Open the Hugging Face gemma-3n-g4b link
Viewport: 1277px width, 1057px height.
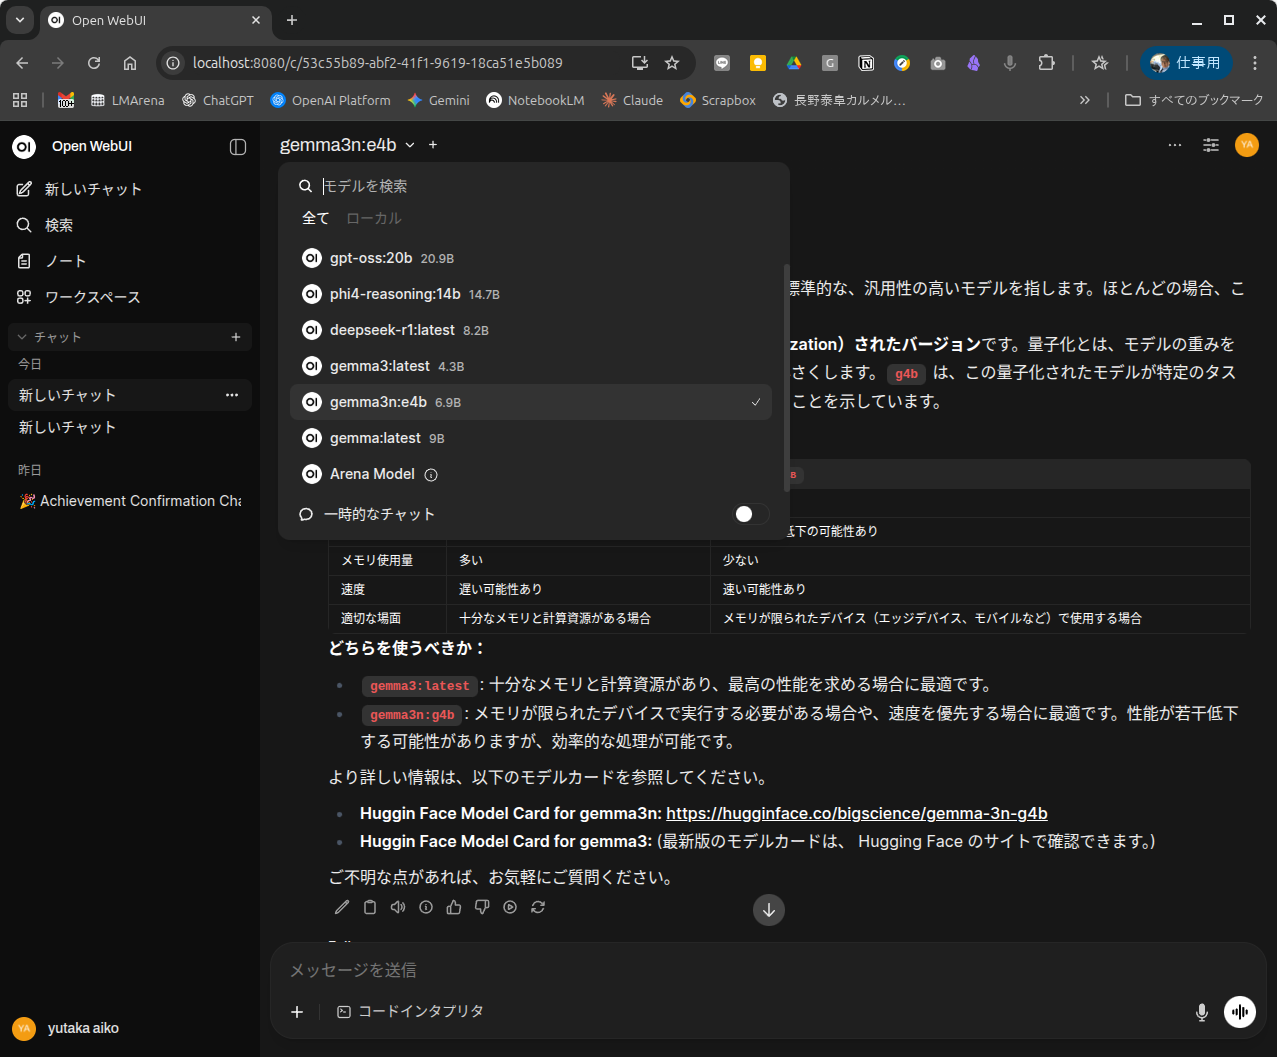[x=857, y=813]
